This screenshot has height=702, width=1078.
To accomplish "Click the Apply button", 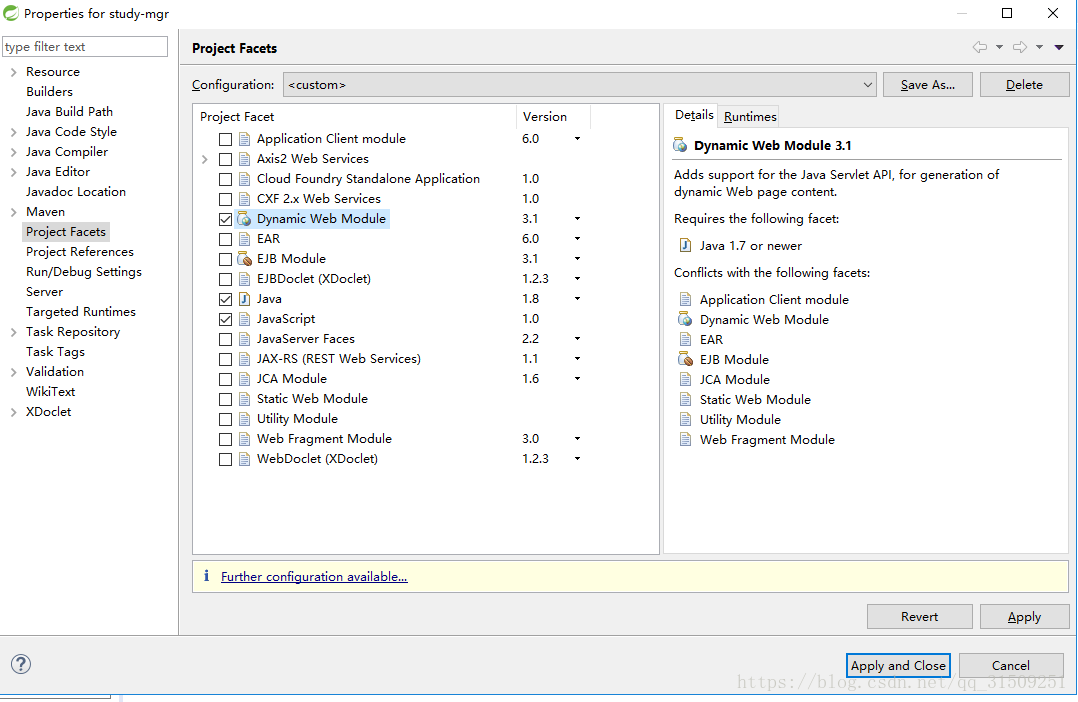I will 1024,617.
